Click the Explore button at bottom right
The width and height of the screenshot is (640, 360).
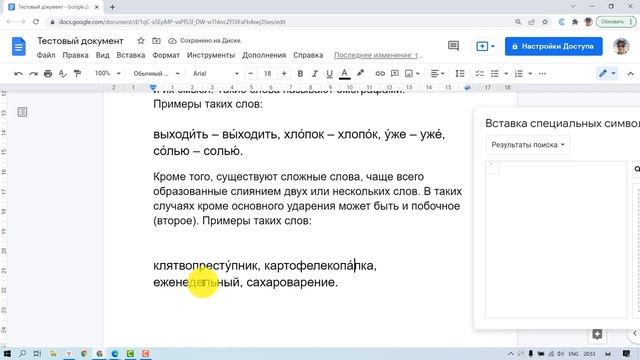tap(597, 335)
